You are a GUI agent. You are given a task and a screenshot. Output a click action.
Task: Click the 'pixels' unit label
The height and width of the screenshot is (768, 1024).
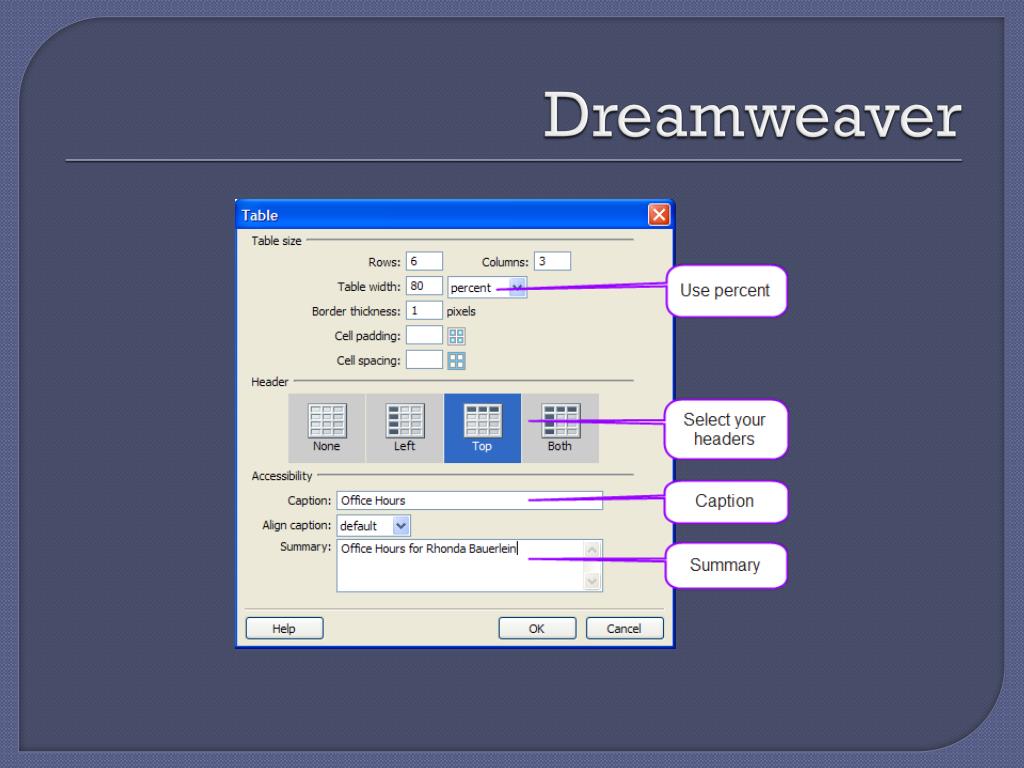click(461, 312)
